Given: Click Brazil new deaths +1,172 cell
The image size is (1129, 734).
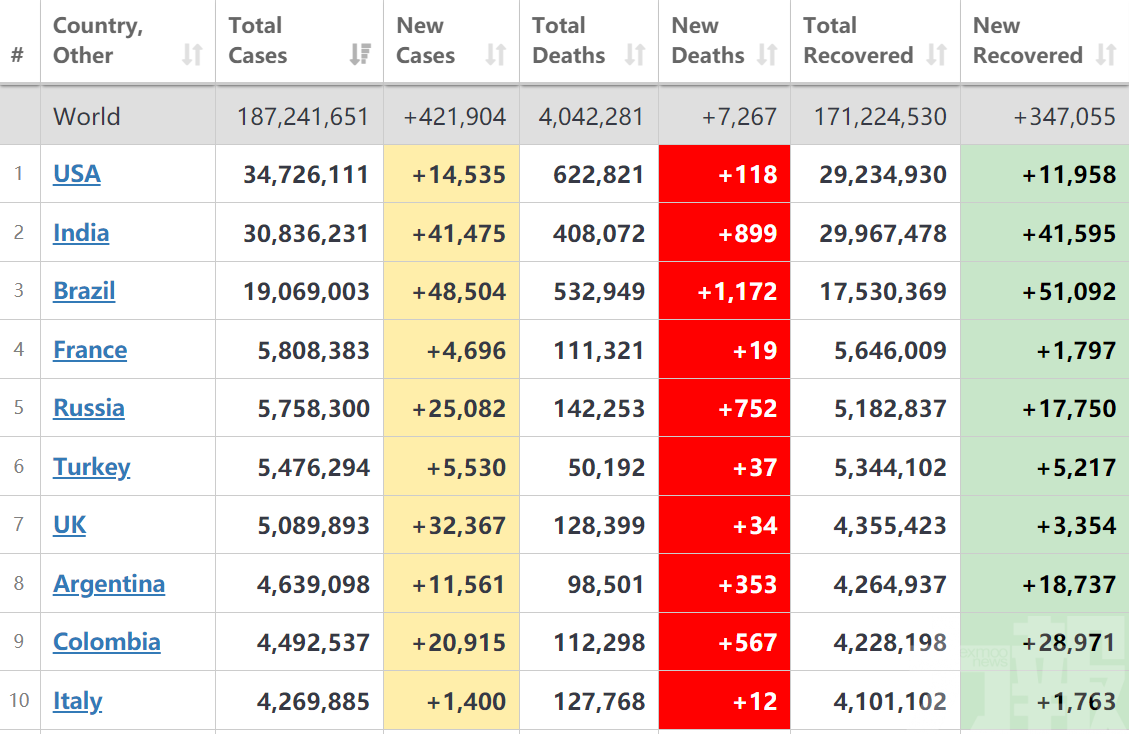Looking at the screenshot, I should pyautogui.click(x=724, y=291).
